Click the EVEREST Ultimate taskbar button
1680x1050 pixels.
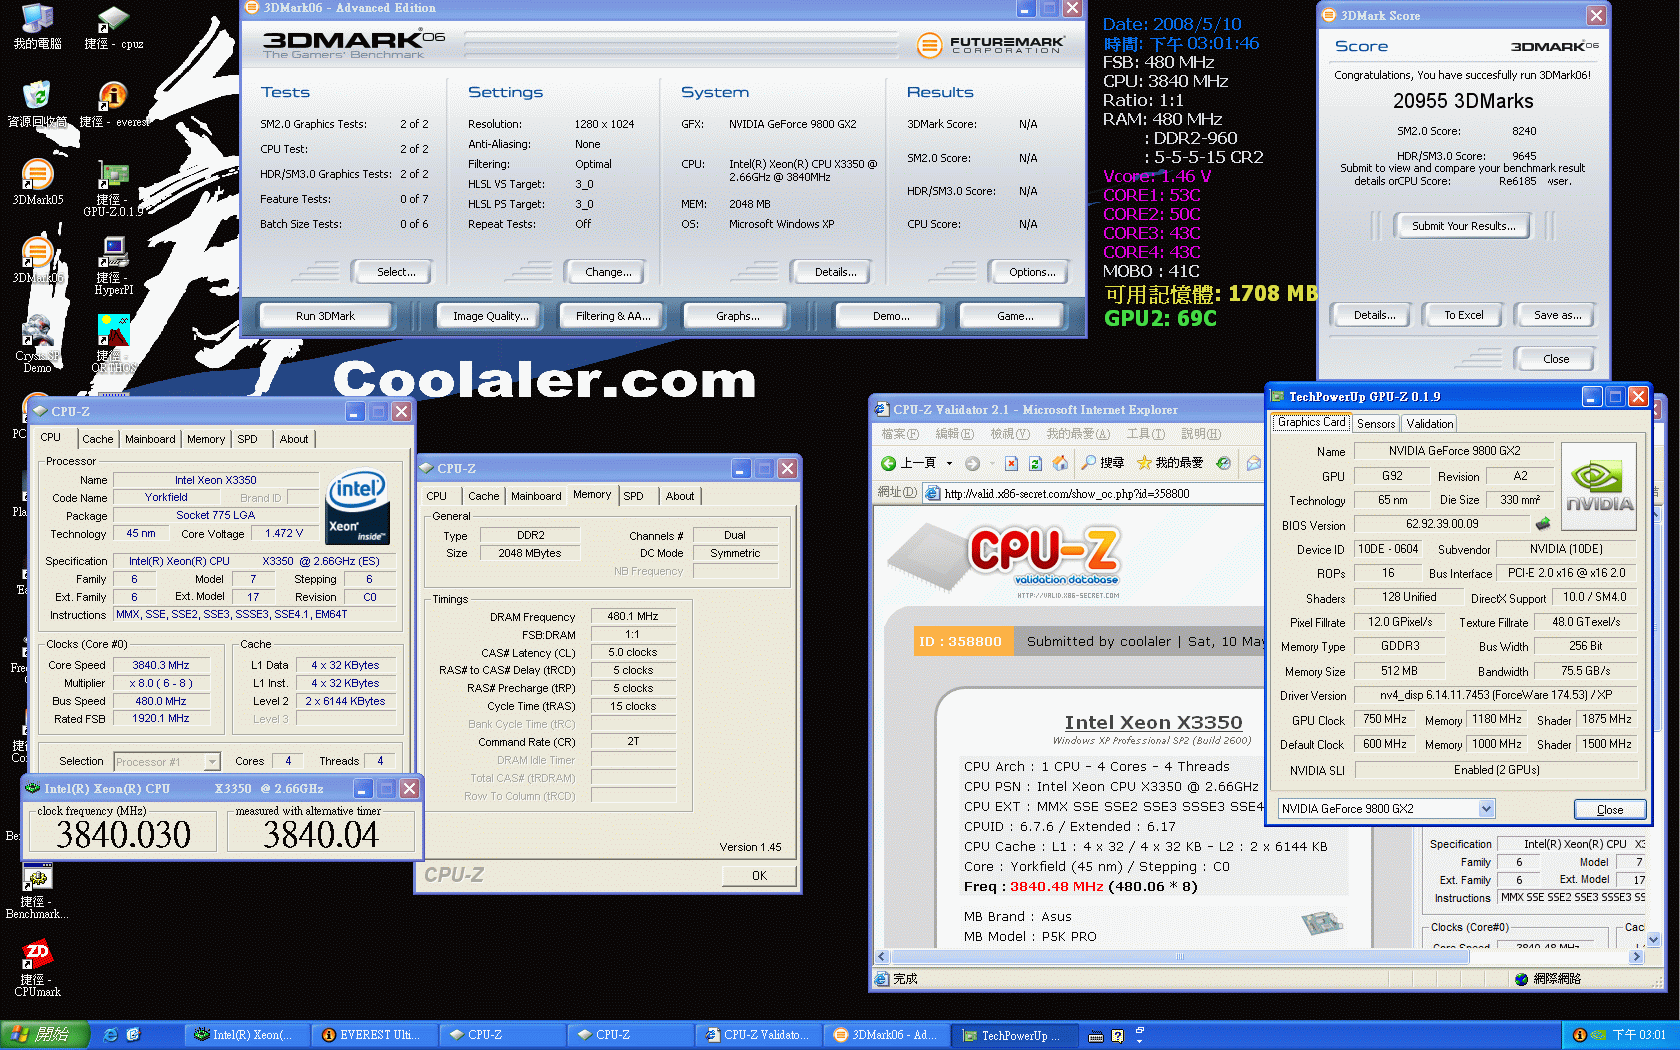pos(373,1035)
